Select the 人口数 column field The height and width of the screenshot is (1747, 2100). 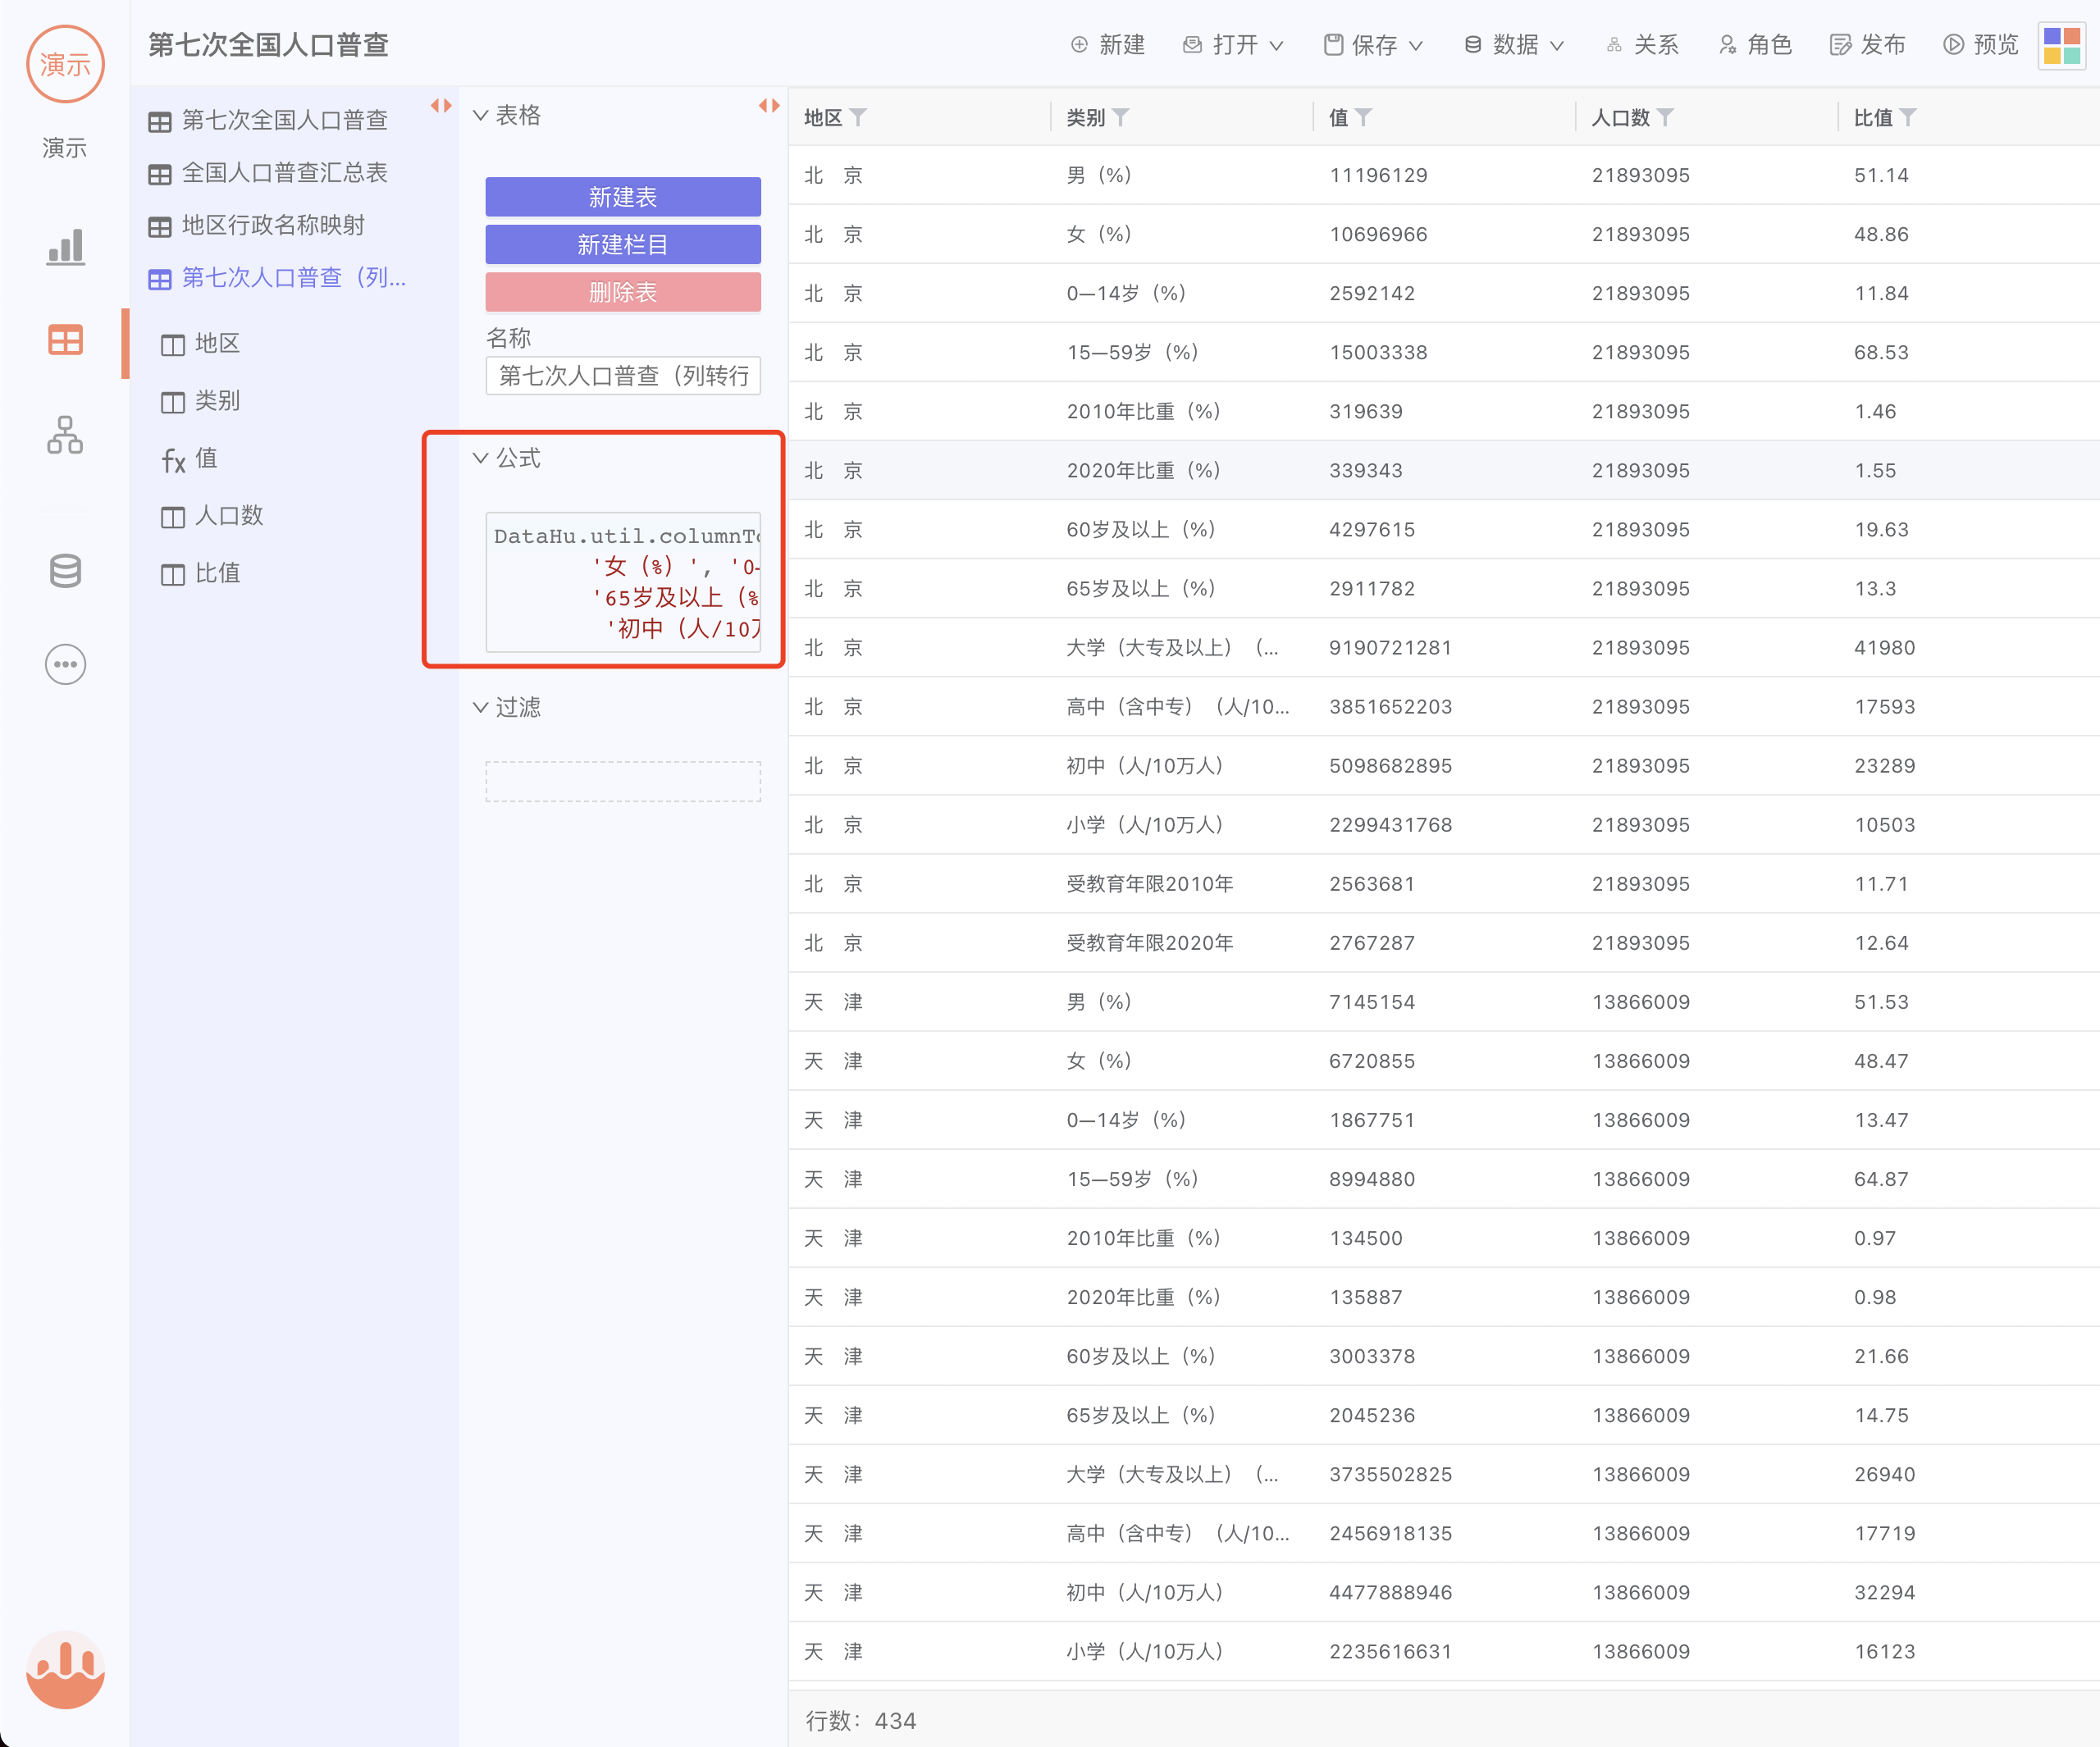coord(212,516)
